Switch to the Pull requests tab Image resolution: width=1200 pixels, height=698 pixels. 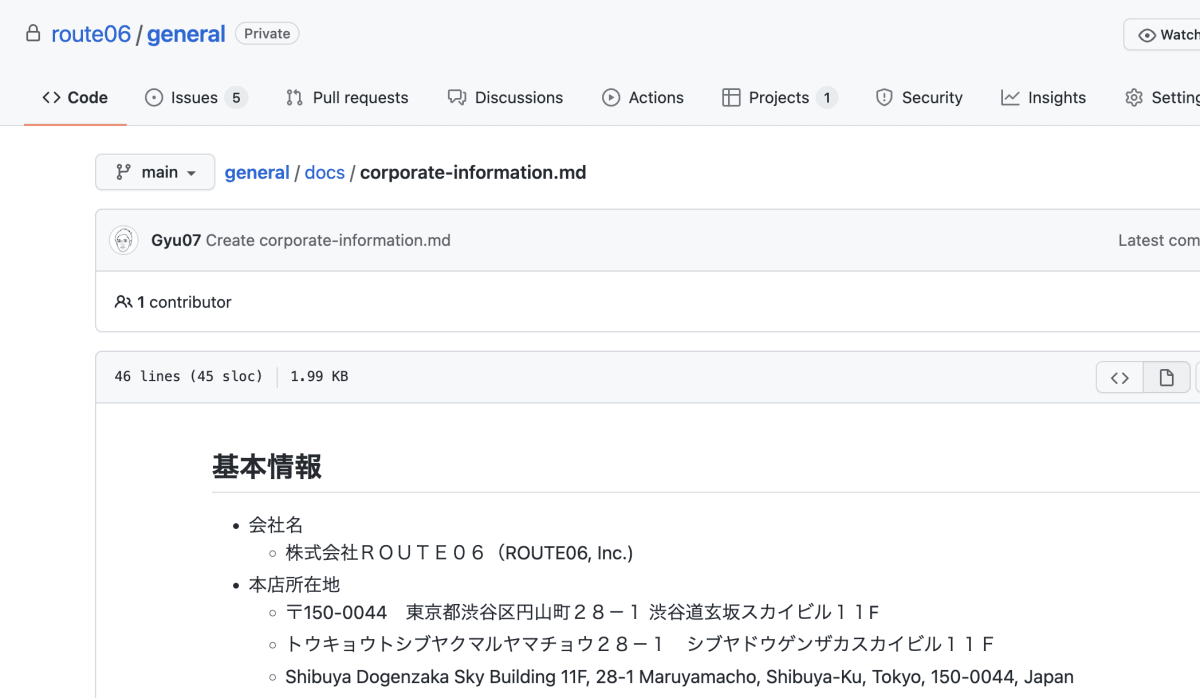click(x=347, y=97)
